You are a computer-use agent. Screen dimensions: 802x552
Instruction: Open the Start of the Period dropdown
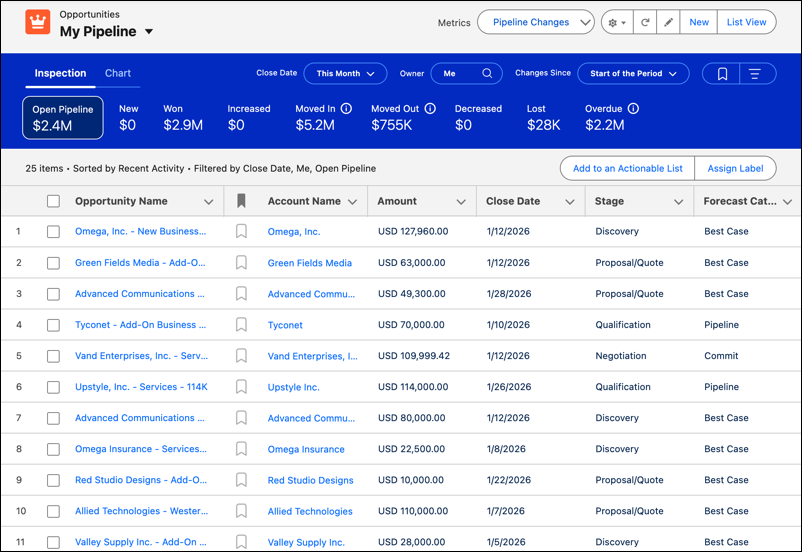633,74
